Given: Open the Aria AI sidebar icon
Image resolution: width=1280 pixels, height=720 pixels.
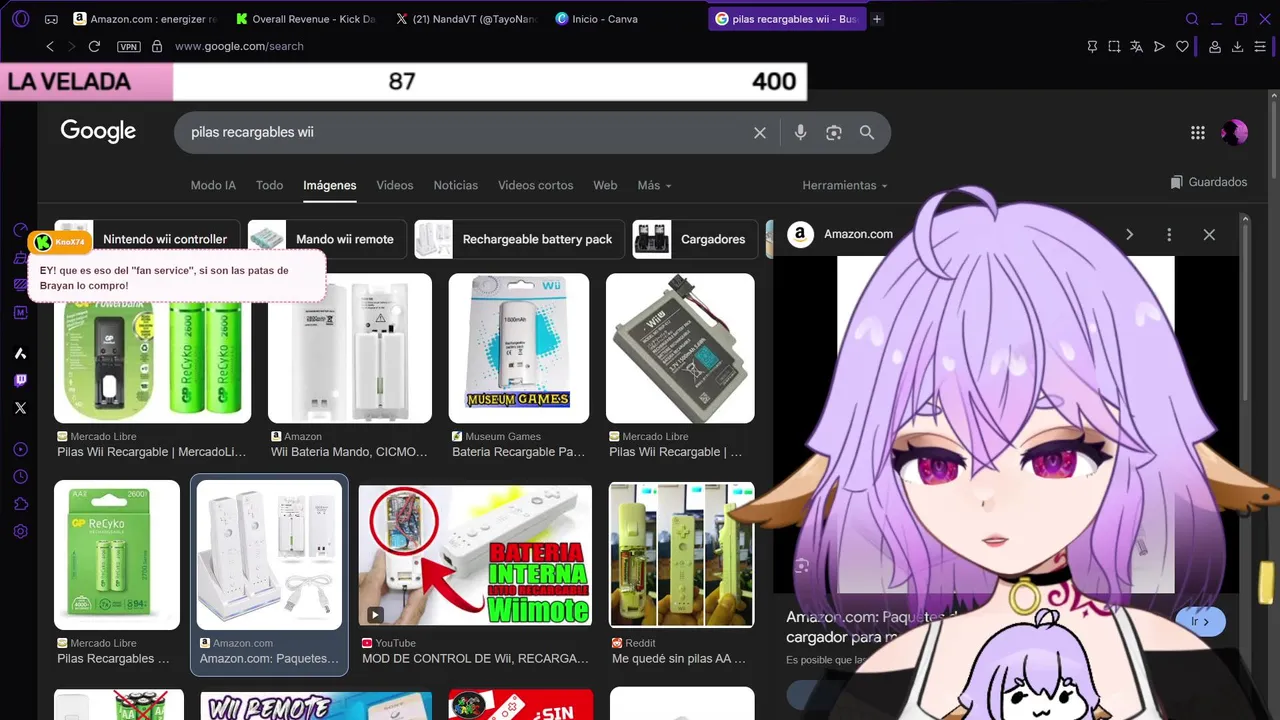Looking at the screenshot, I should [x=20, y=353].
